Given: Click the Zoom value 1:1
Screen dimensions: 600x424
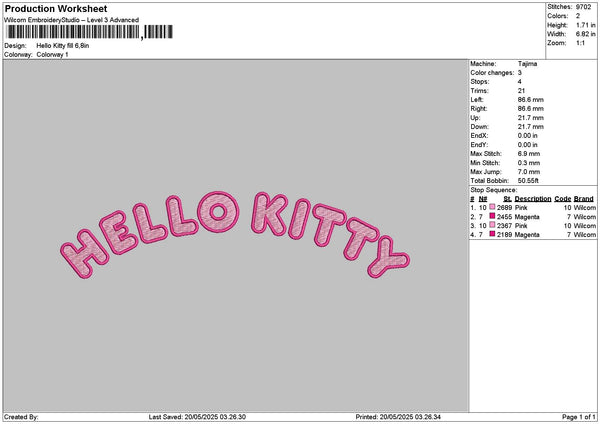Looking at the screenshot, I should [x=580, y=43].
